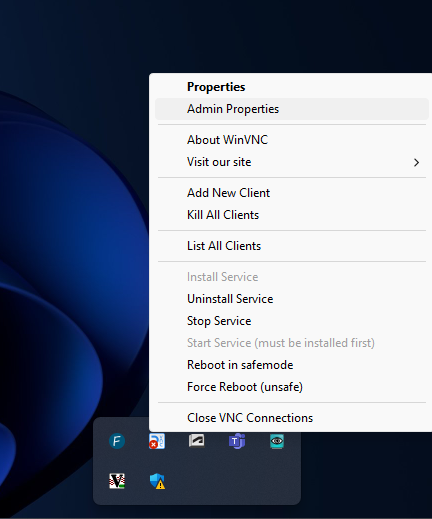The height and width of the screenshot is (519, 432).
Task: Select Uninstall Service
Action: (292, 299)
